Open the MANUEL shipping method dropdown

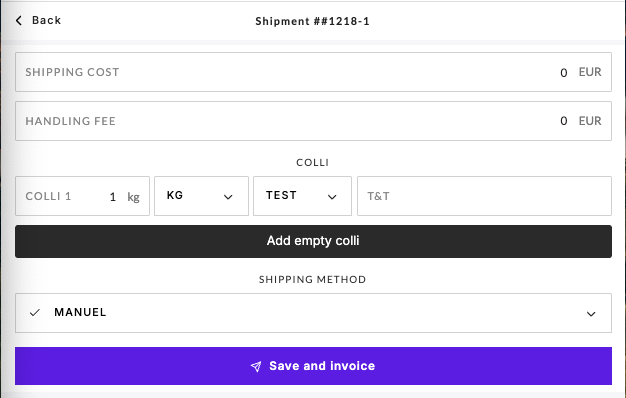pos(313,313)
